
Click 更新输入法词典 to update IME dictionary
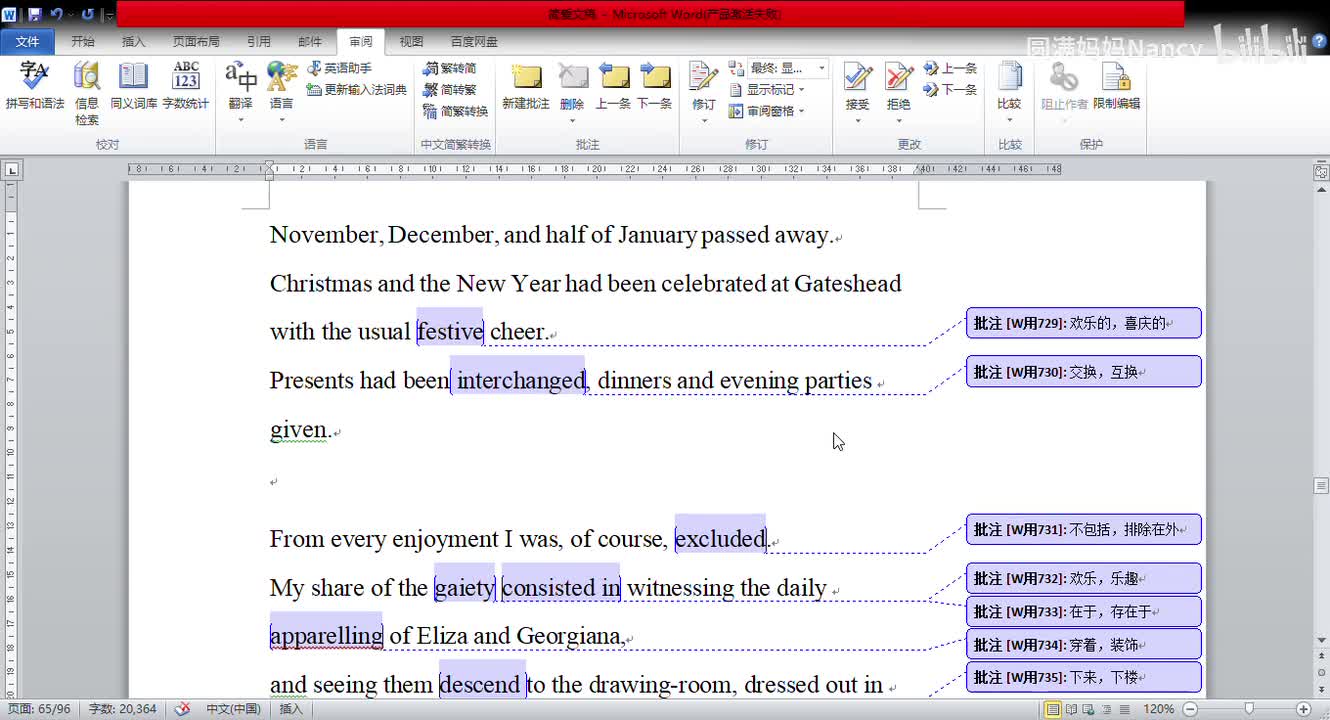point(356,90)
